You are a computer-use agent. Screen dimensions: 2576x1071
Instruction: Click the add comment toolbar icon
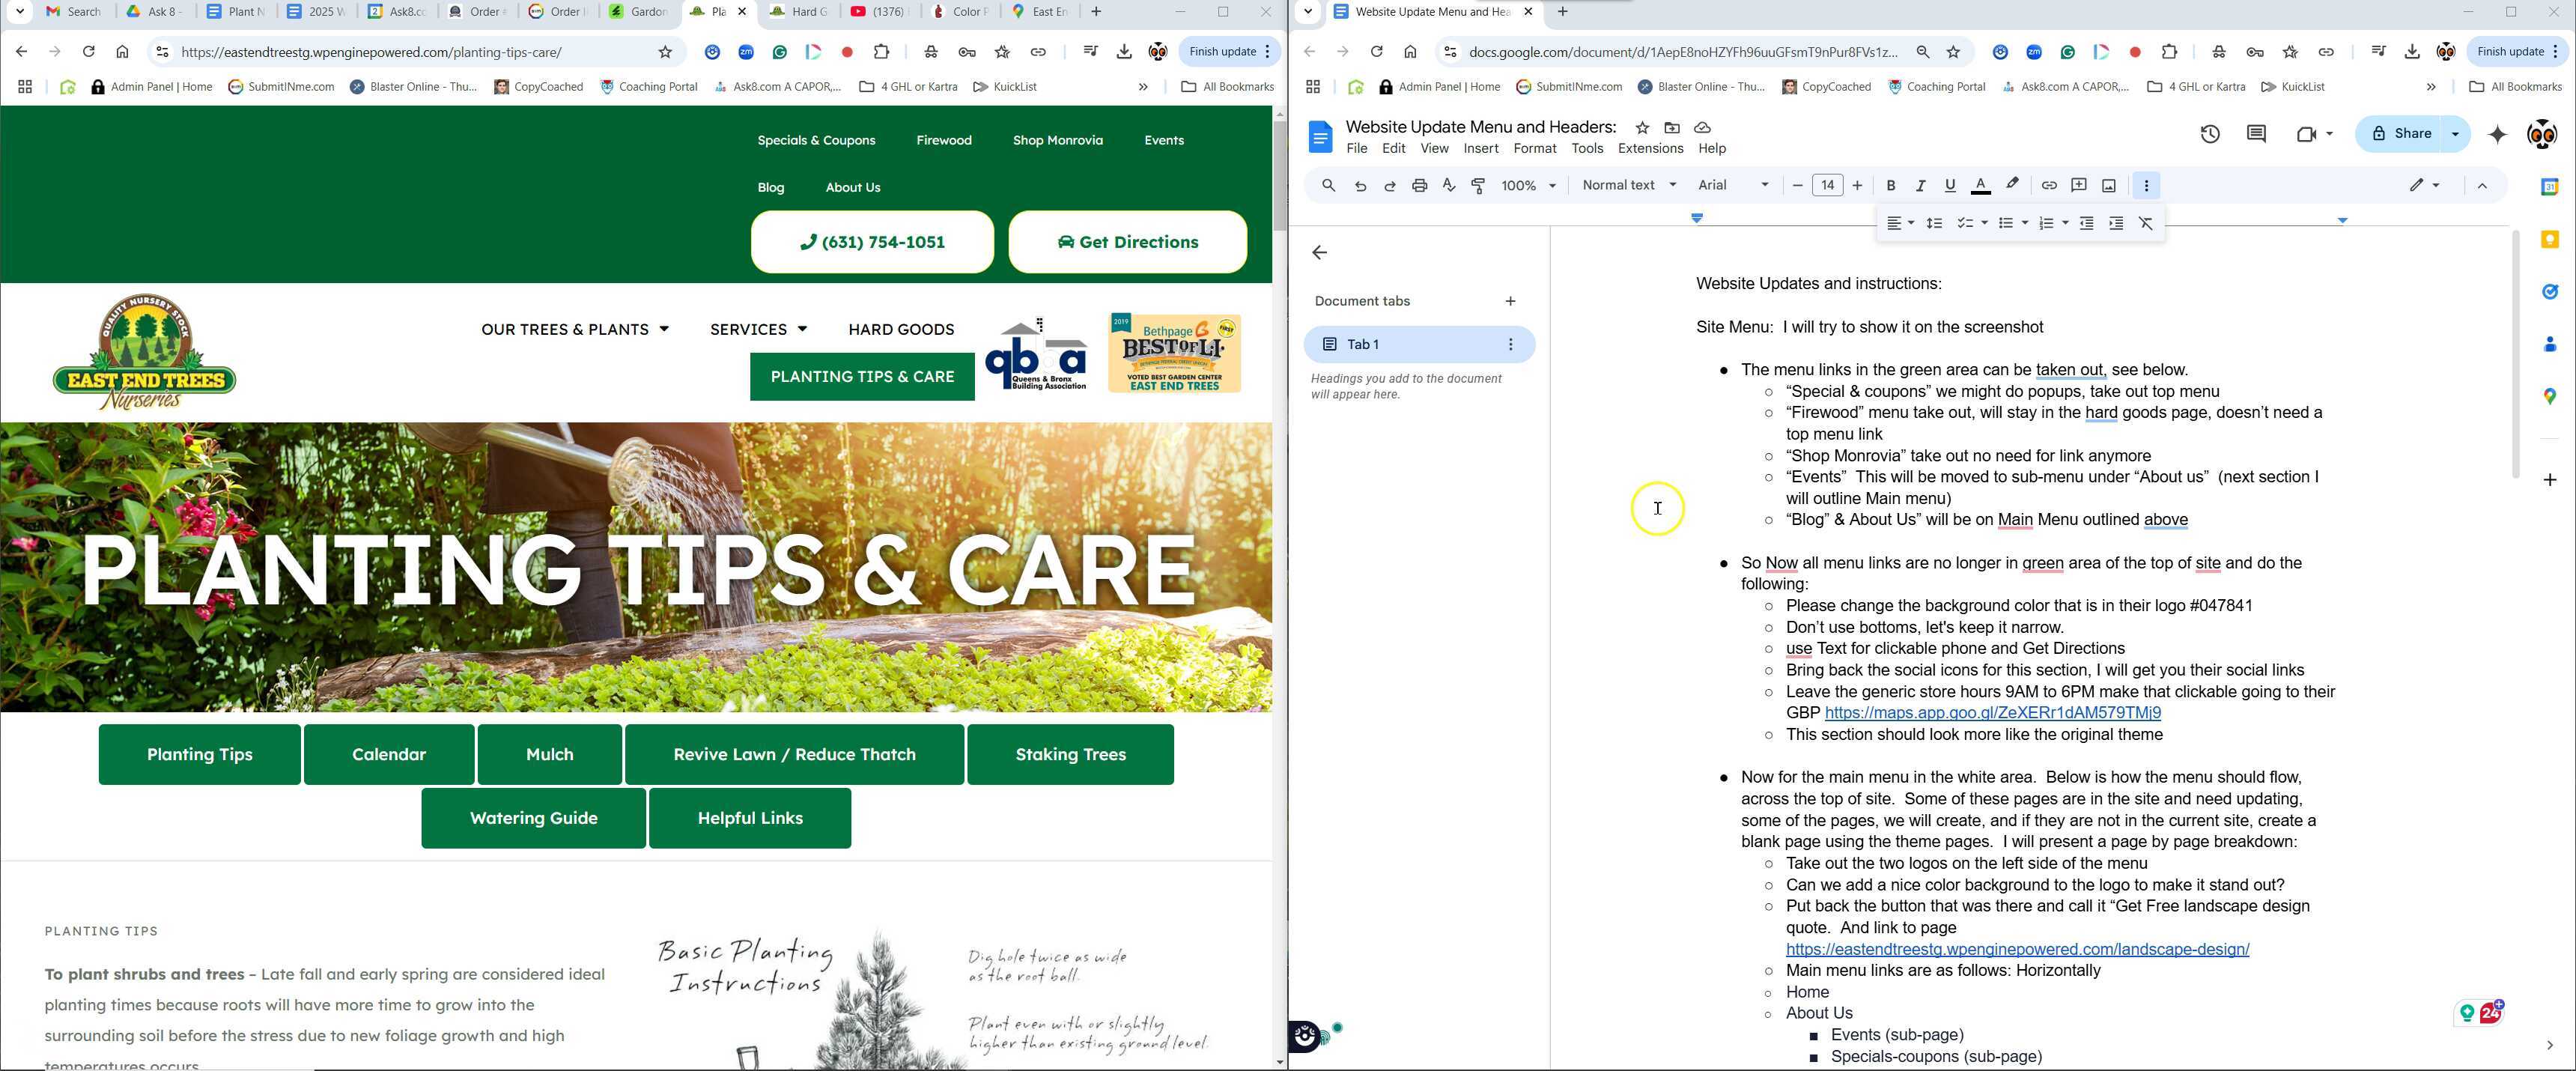click(2078, 186)
